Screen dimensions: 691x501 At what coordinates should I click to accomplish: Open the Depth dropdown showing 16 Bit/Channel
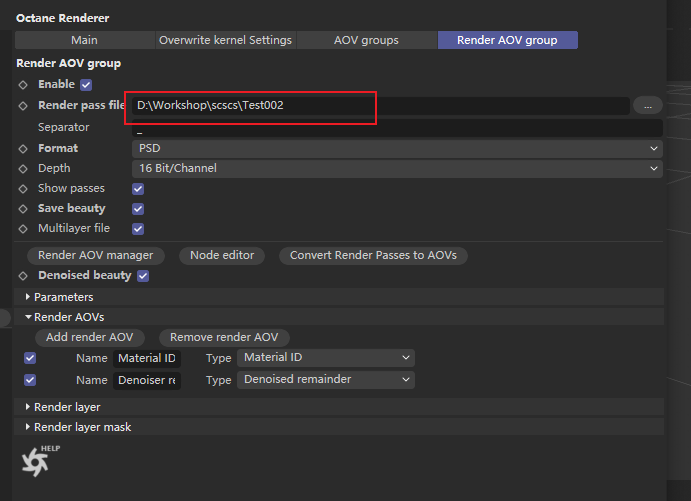(397, 168)
